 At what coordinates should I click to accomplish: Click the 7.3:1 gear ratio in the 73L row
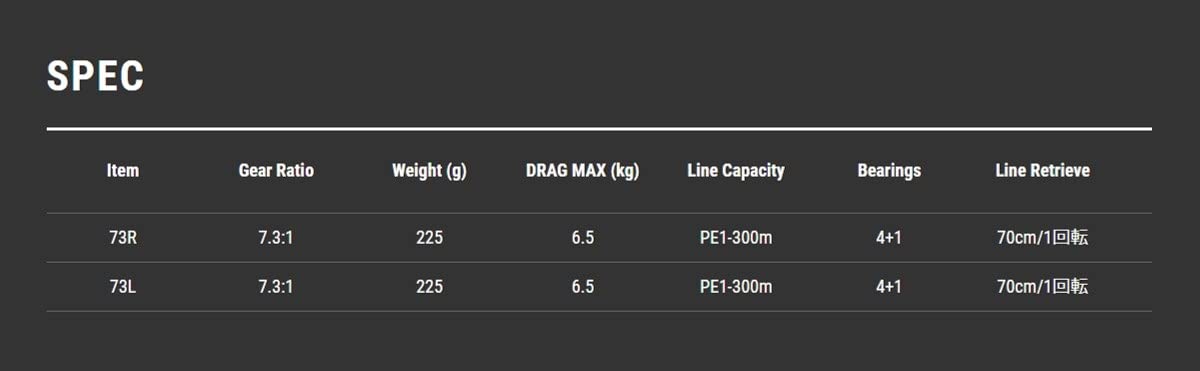coord(276,287)
